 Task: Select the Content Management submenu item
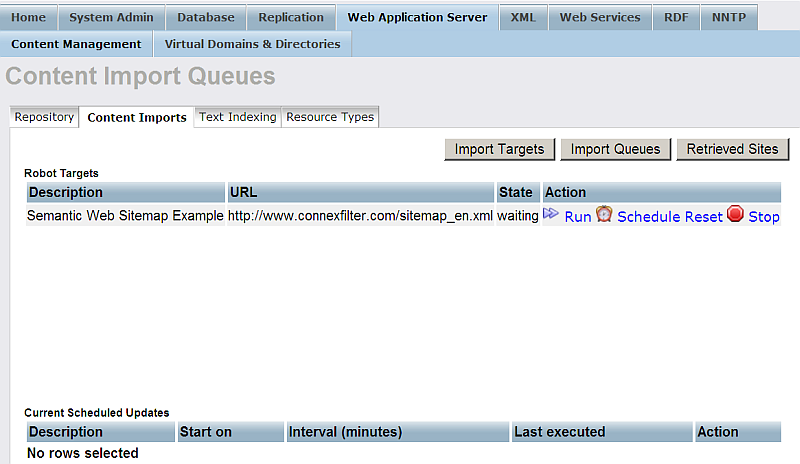[x=76, y=44]
